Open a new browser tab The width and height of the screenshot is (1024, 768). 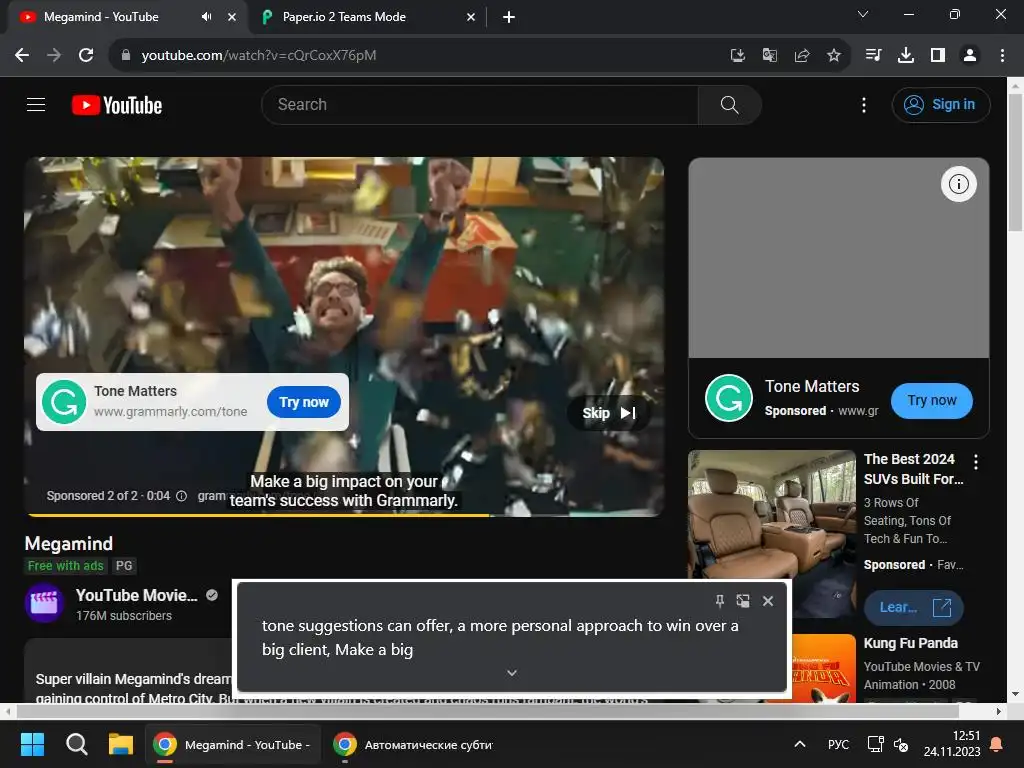pyautogui.click(x=509, y=17)
